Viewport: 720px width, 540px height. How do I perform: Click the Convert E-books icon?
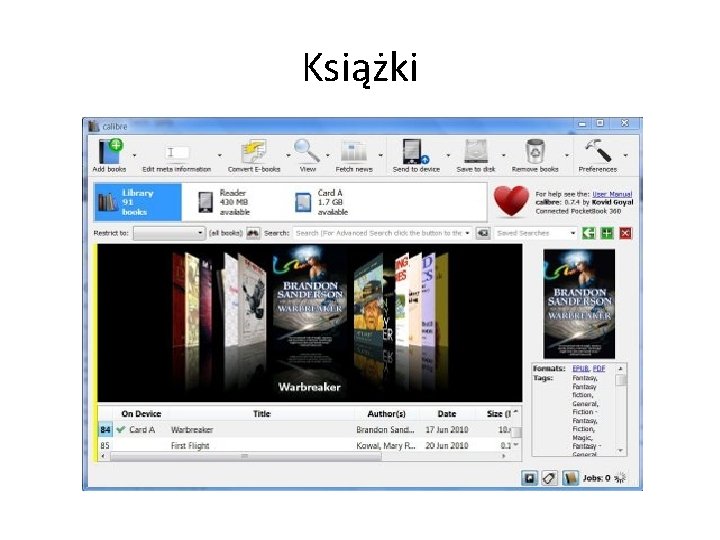coord(253,152)
